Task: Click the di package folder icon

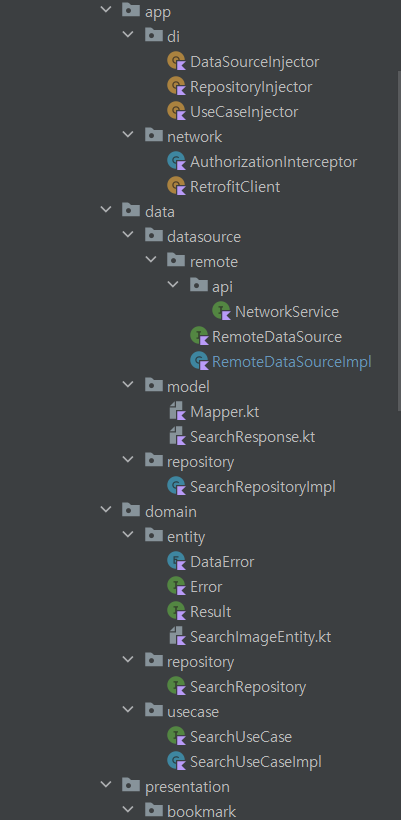Action: coord(153,36)
